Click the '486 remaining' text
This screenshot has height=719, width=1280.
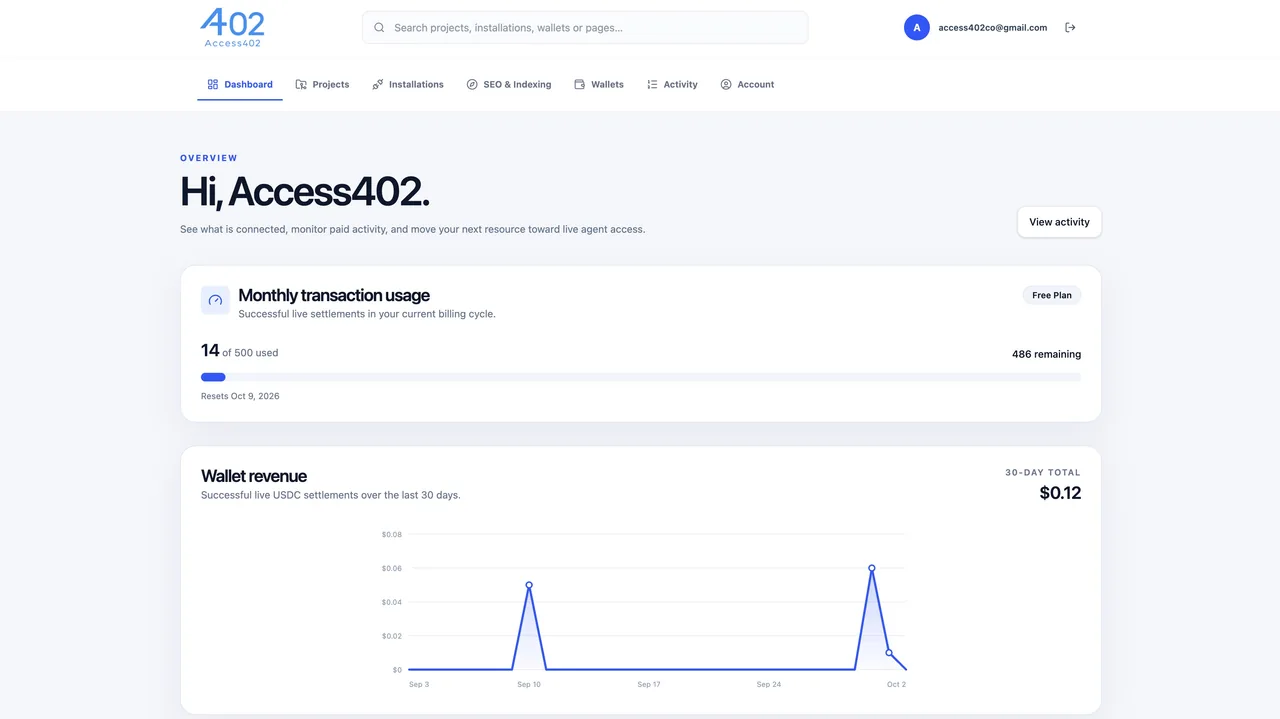click(x=1046, y=354)
